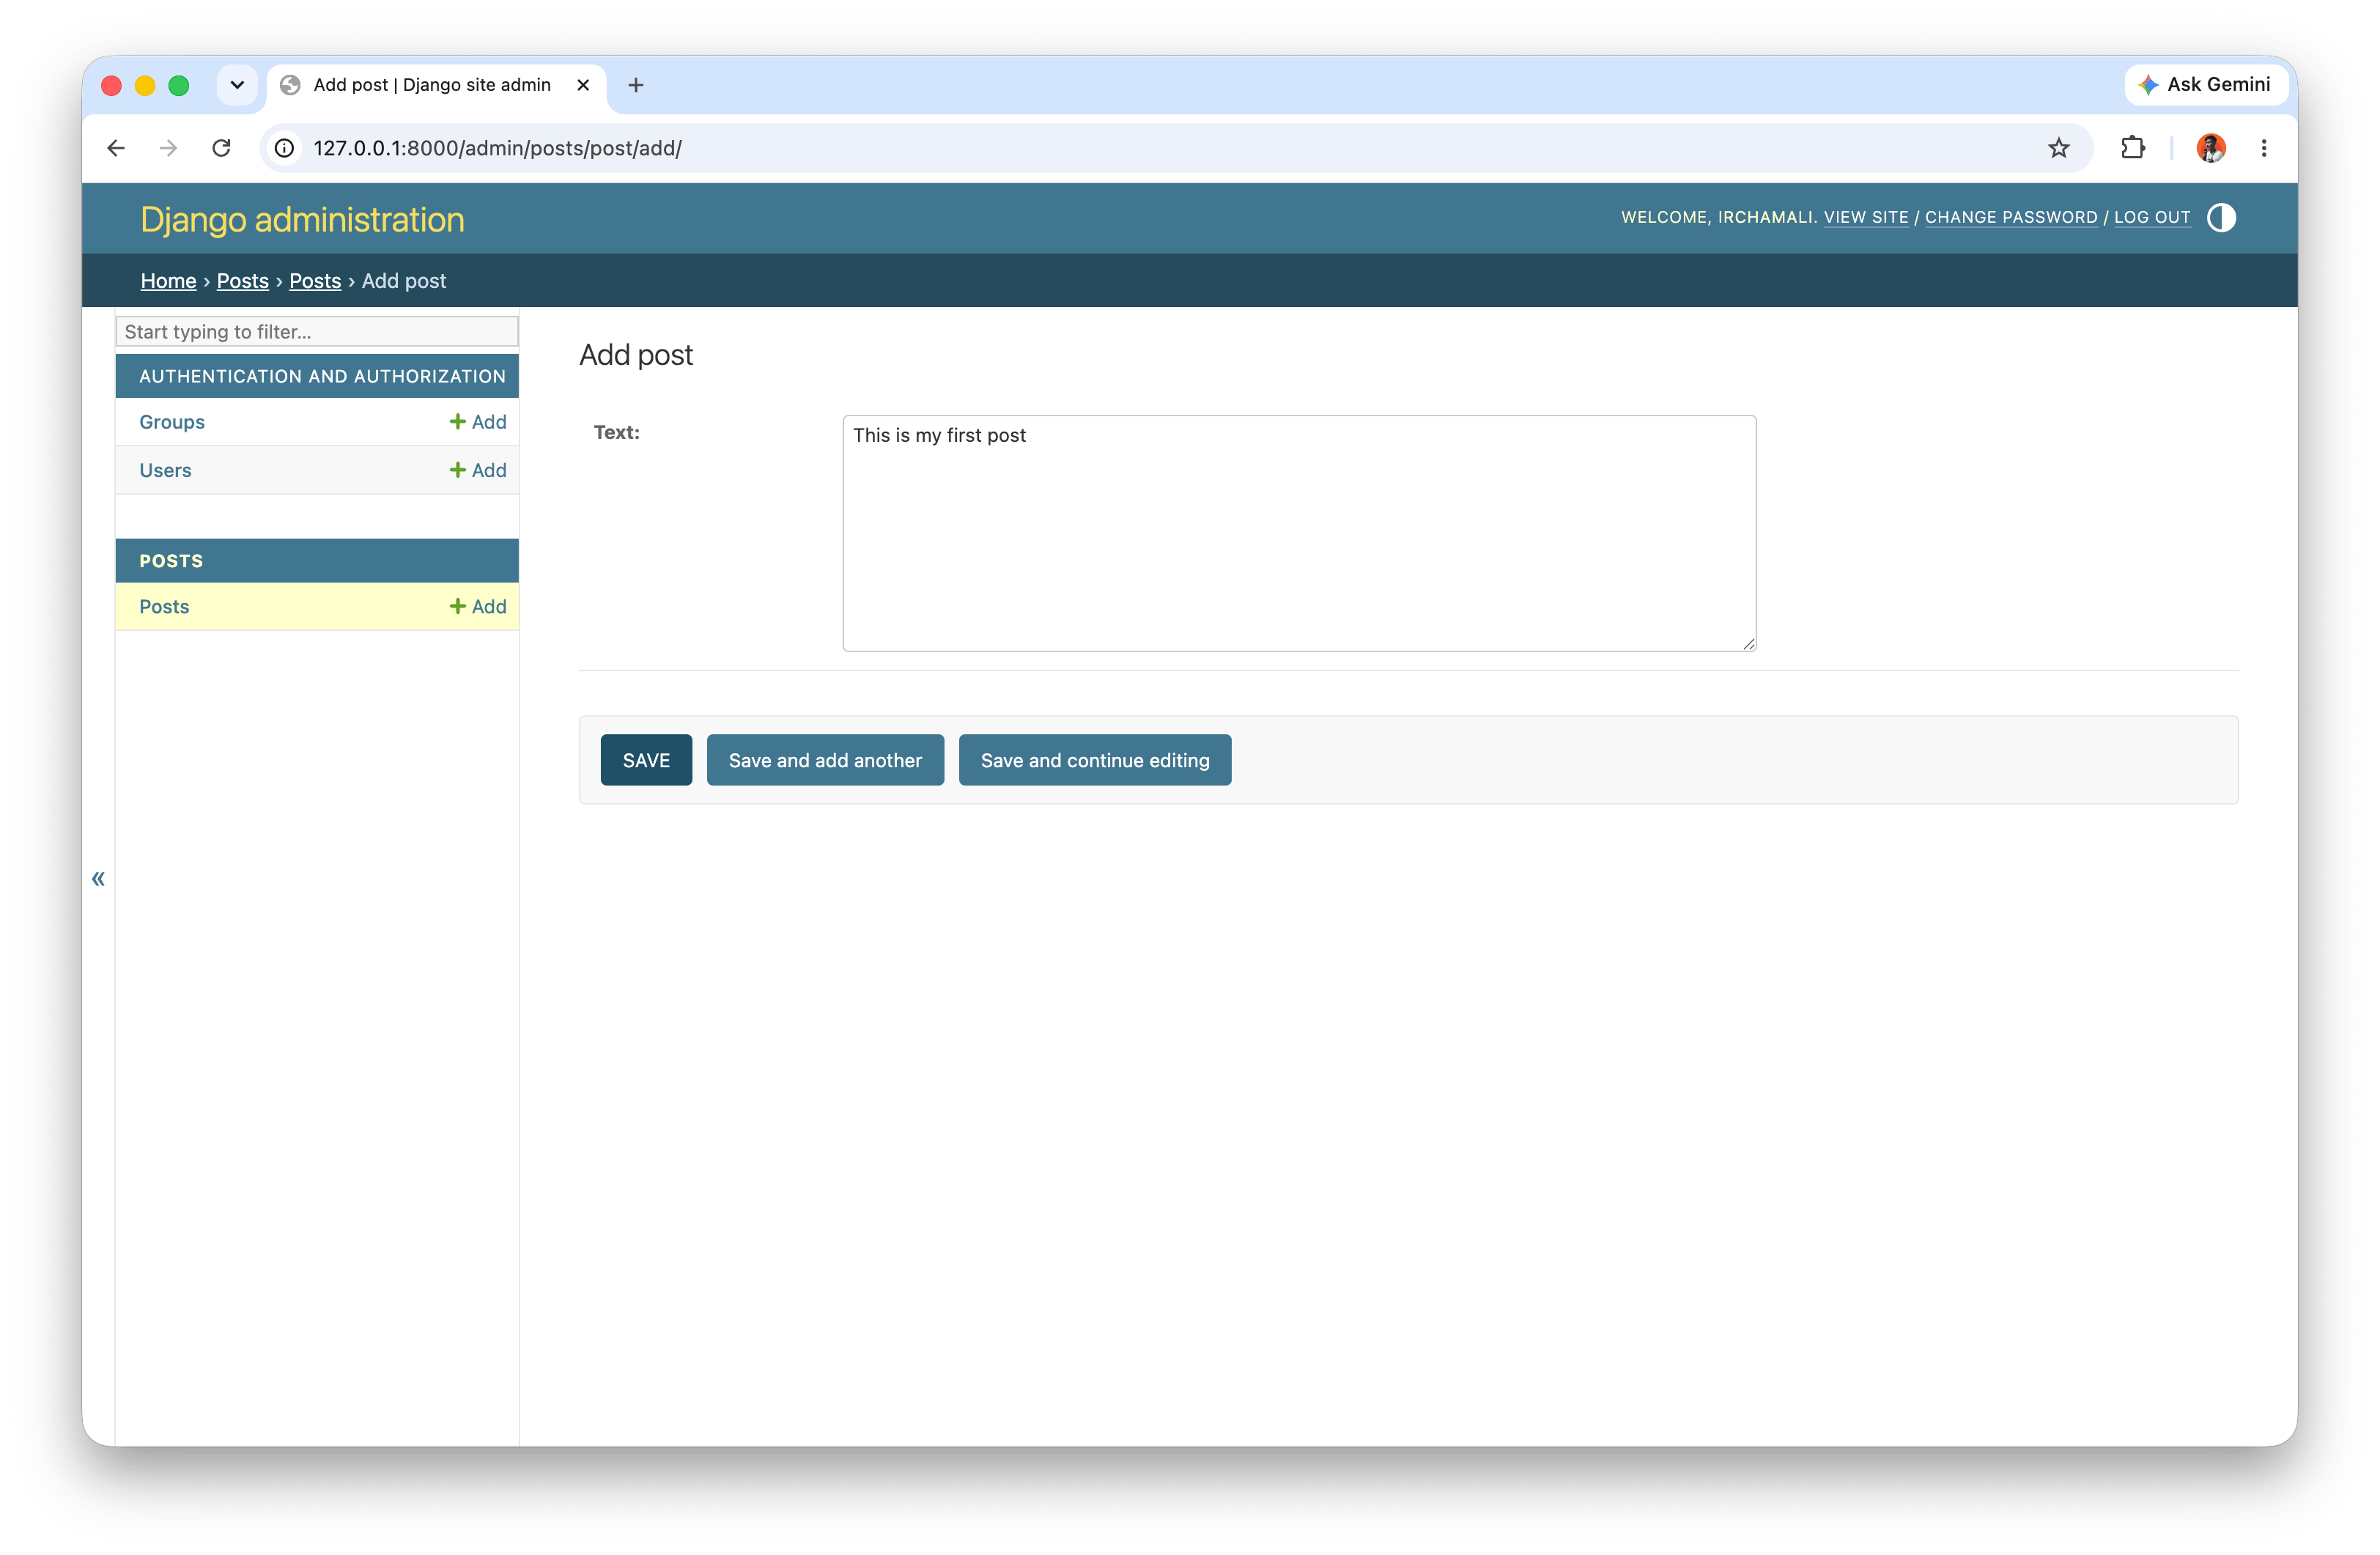2380x1555 pixels.
Task: Click the Add post breadcrumb text
Action: click(x=404, y=281)
